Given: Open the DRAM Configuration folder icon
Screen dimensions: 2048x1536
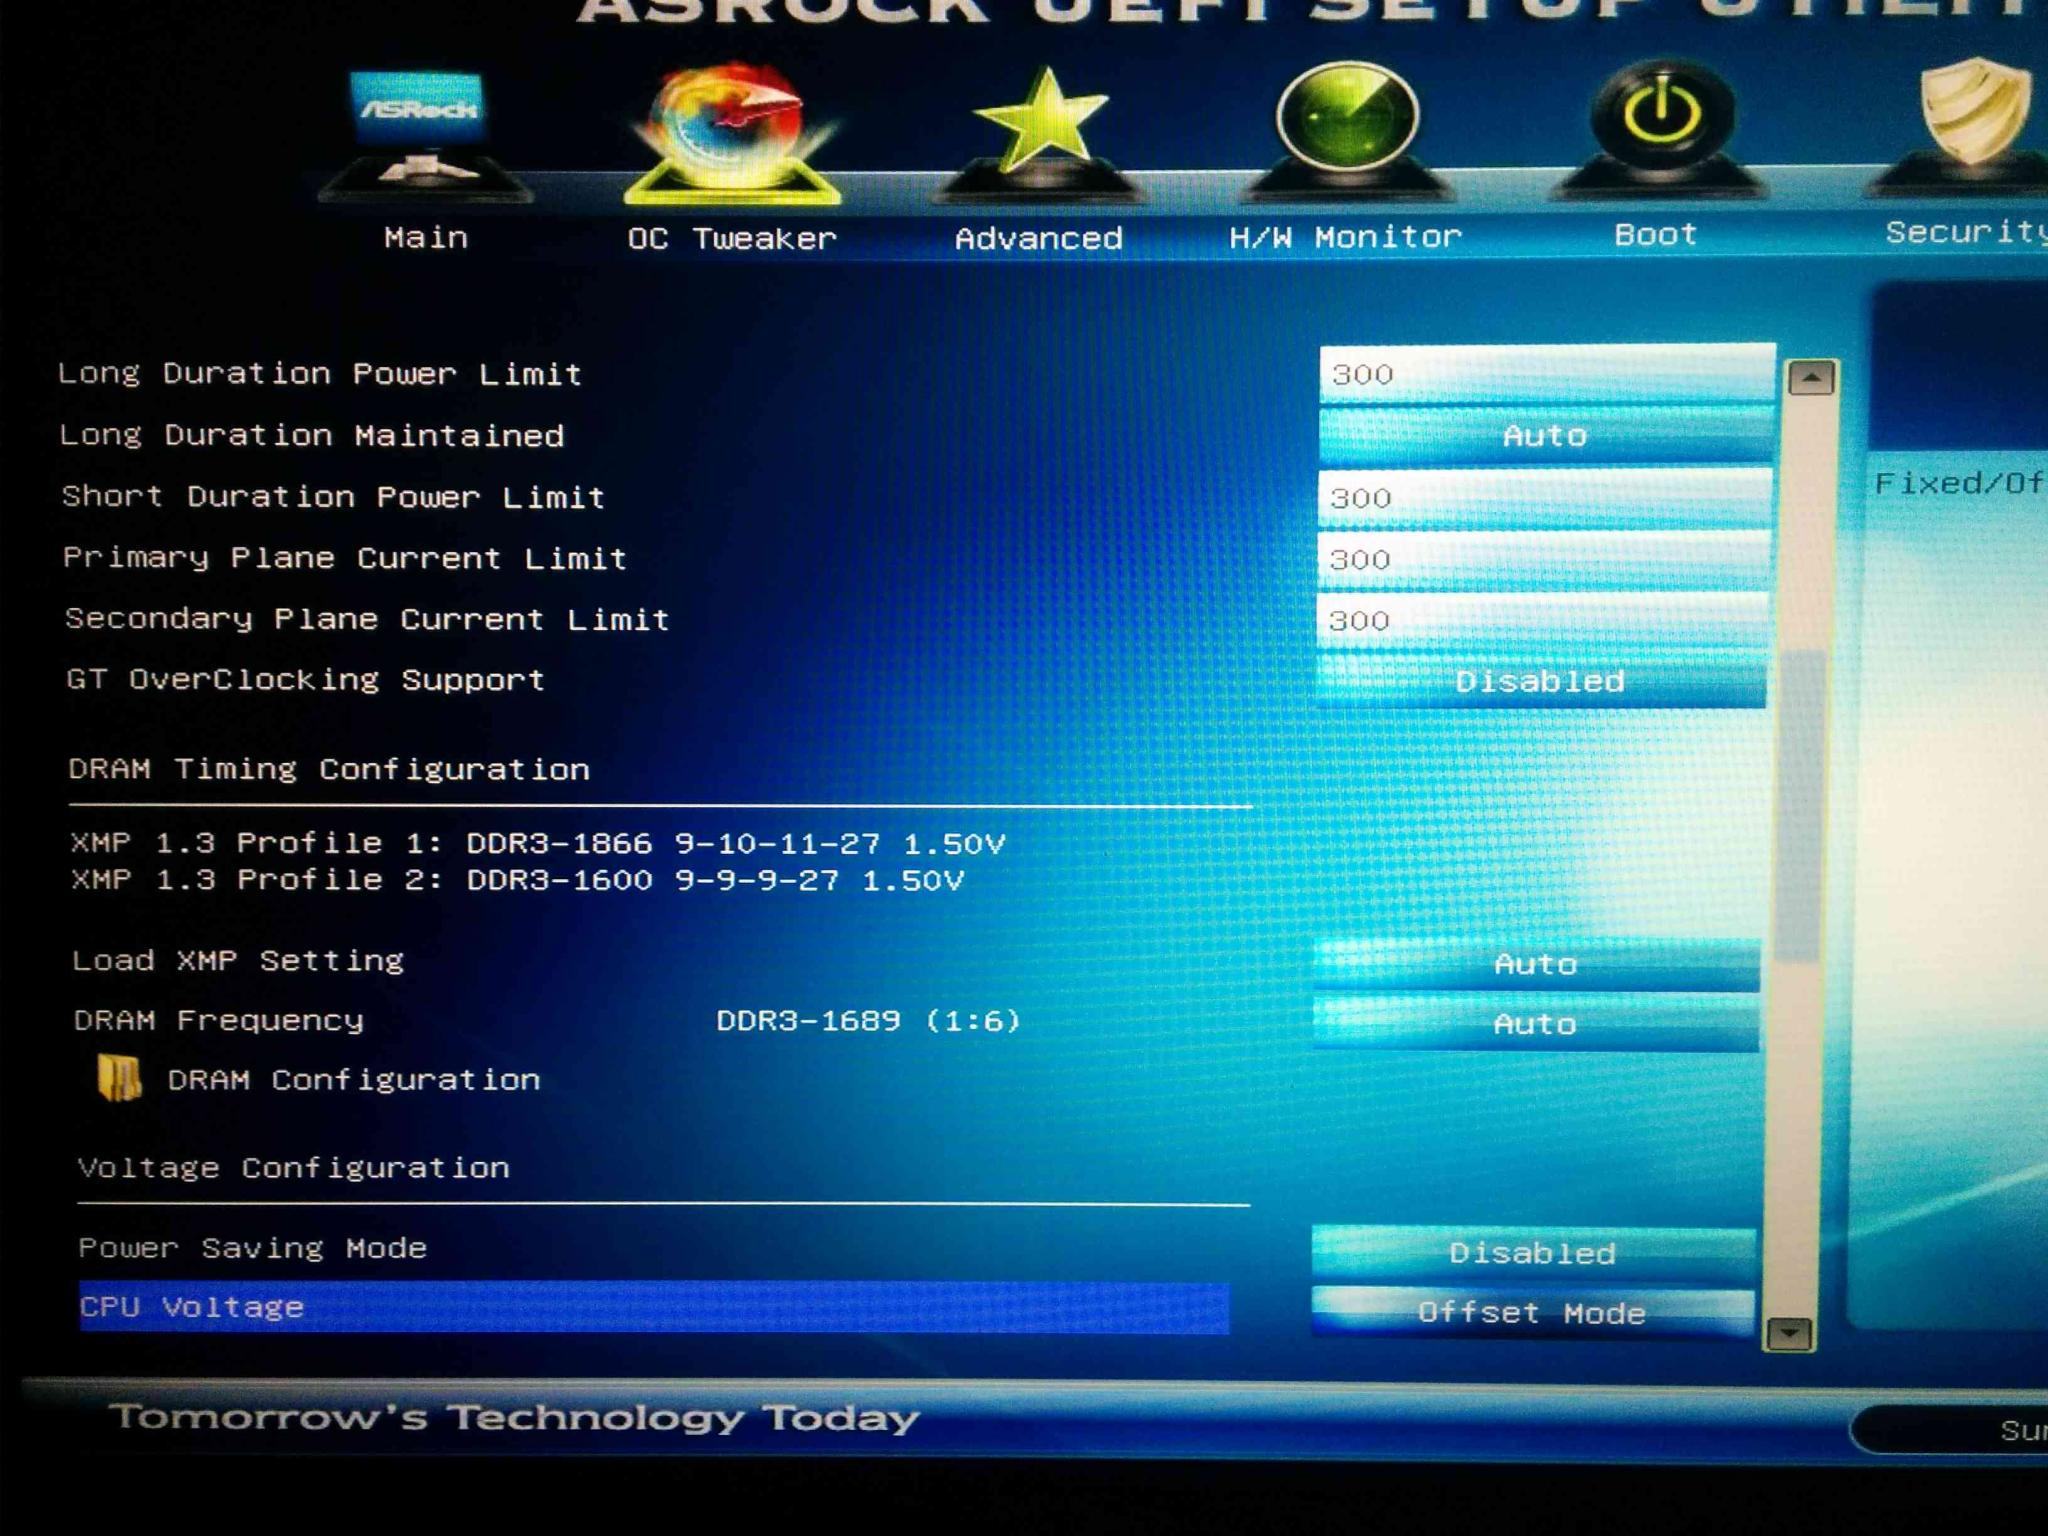Looking at the screenshot, I should tap(119, 1079).
